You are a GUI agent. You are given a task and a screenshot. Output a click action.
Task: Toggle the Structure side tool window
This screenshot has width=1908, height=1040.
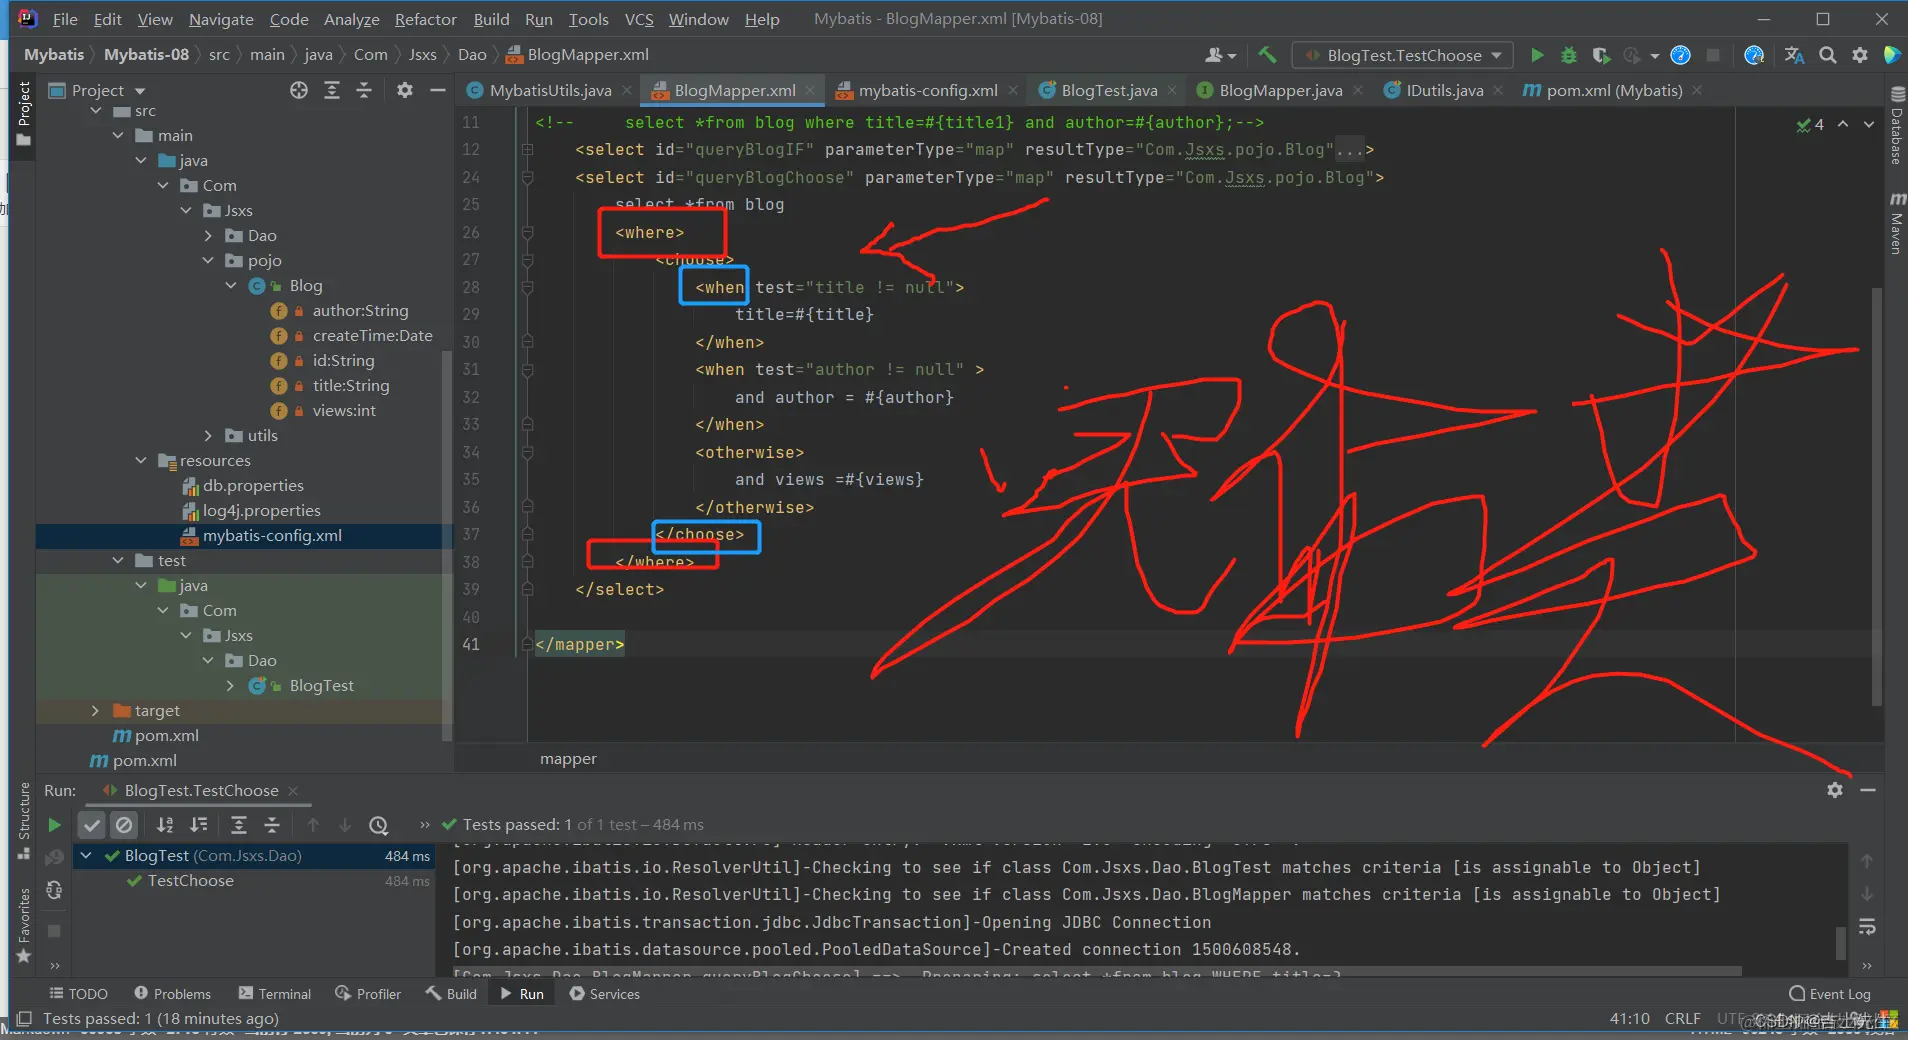tap(24, 820)
